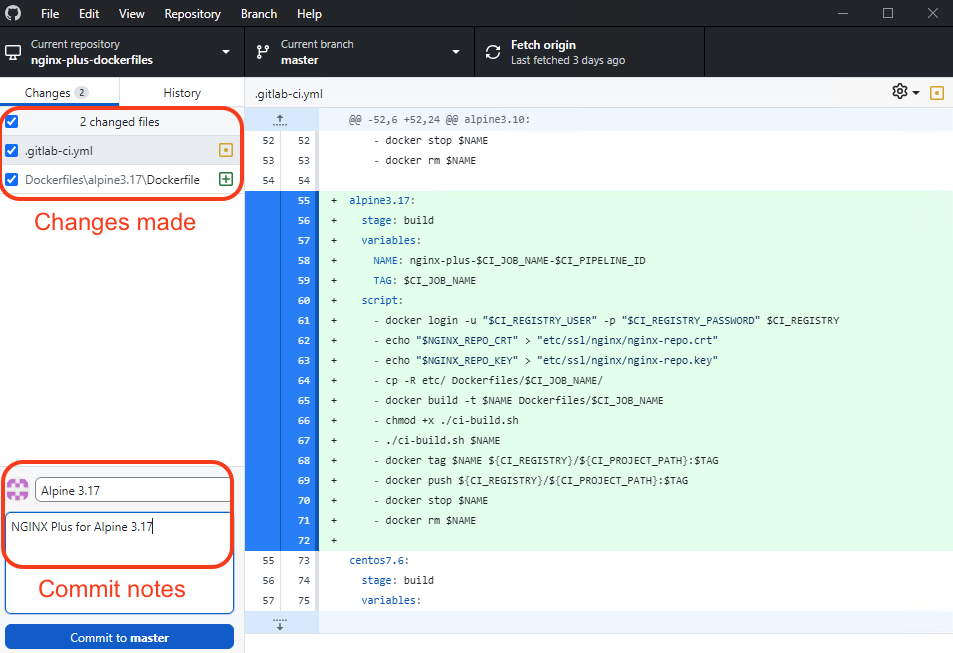Close the GitHub Desktop window
Screen dimensions: 953x653
pyautogui.click(x=932, y=13)
